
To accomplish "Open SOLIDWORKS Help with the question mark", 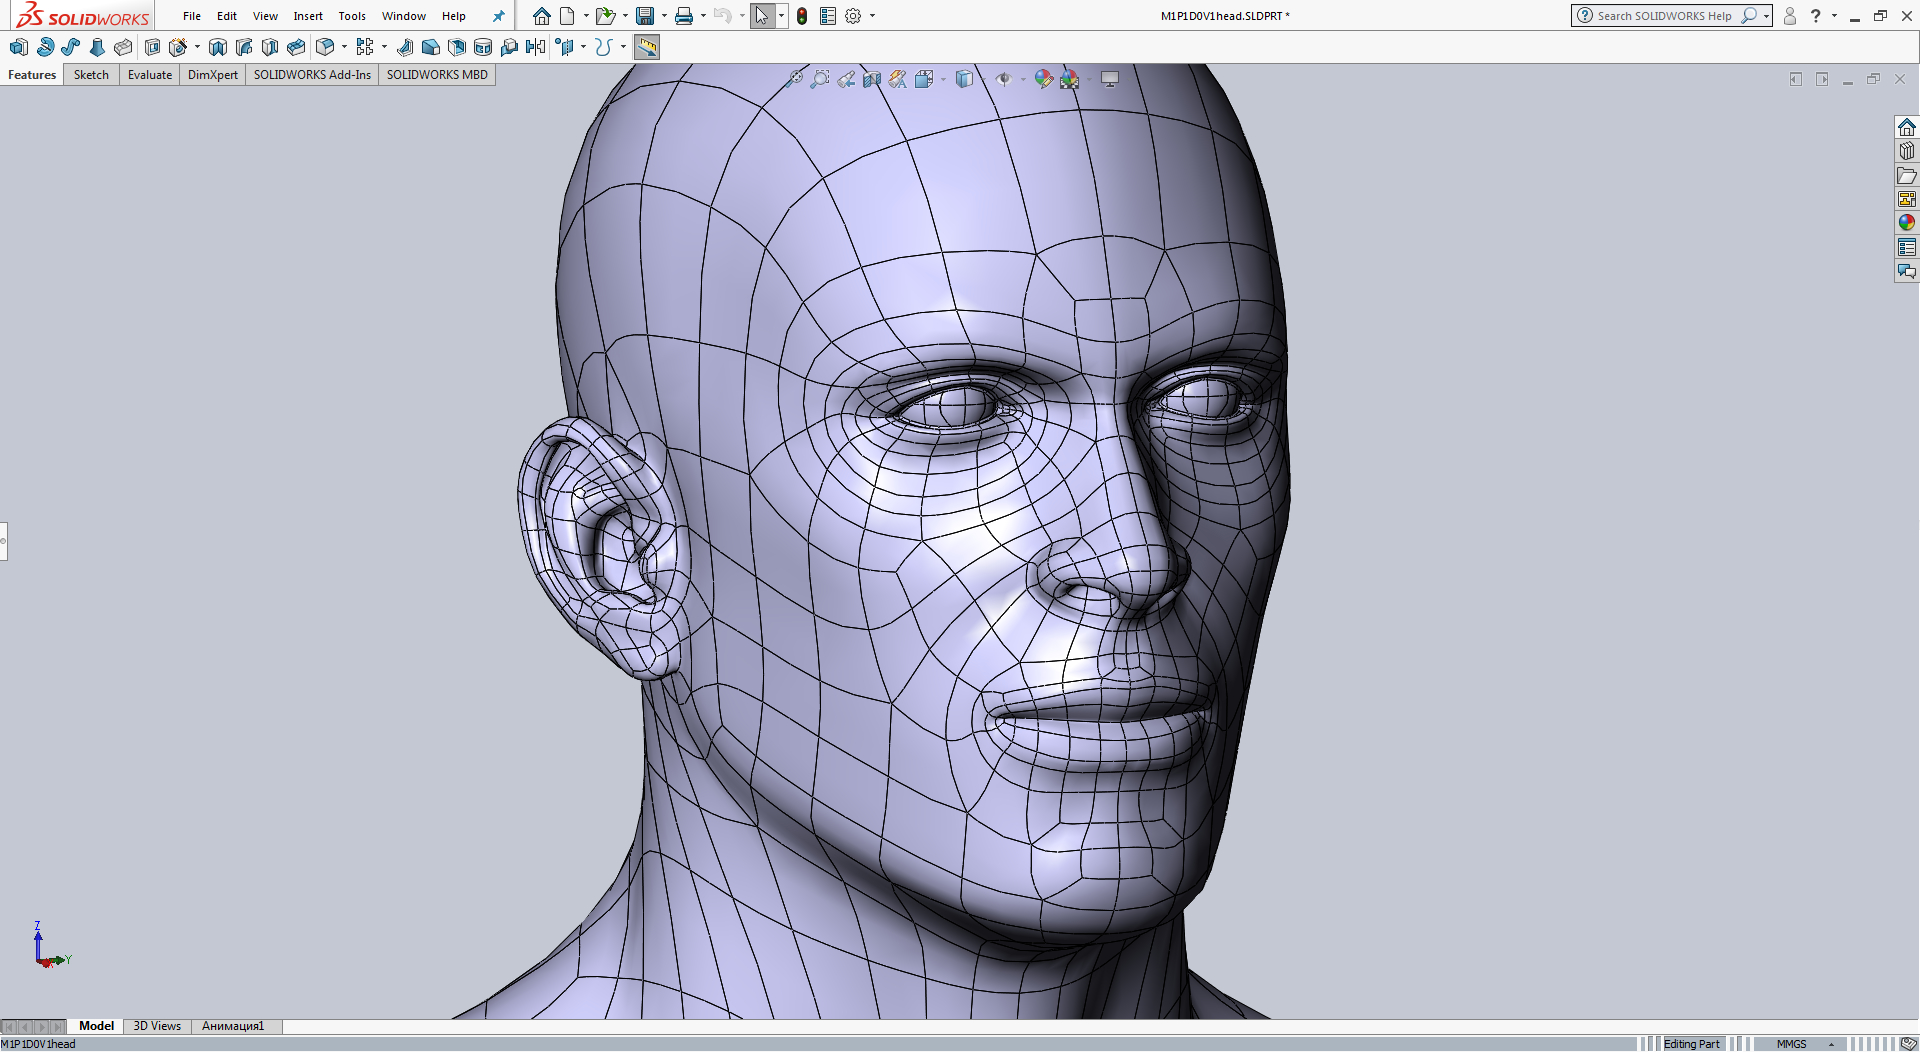I will (x=1817, y=15).
